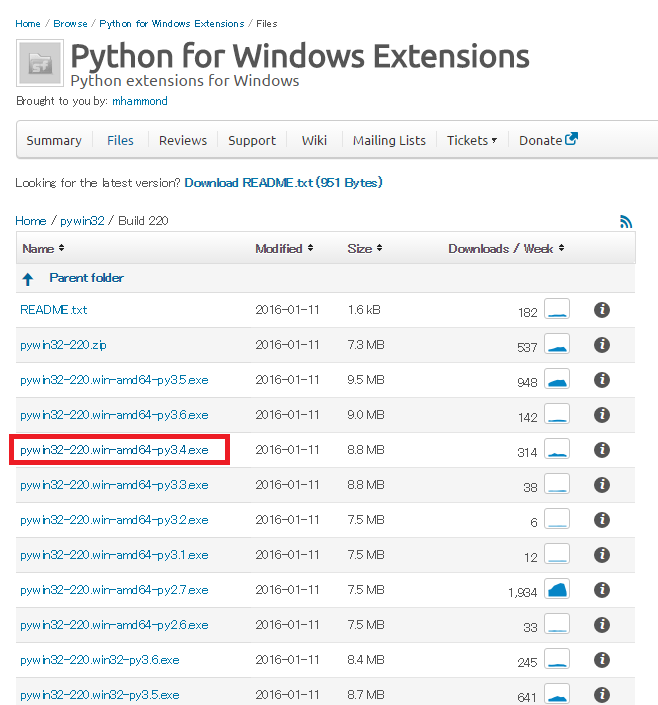Open download stats chart for pywin32-220.zip
The image size is (658, 705).
click(x=557, y=344)
